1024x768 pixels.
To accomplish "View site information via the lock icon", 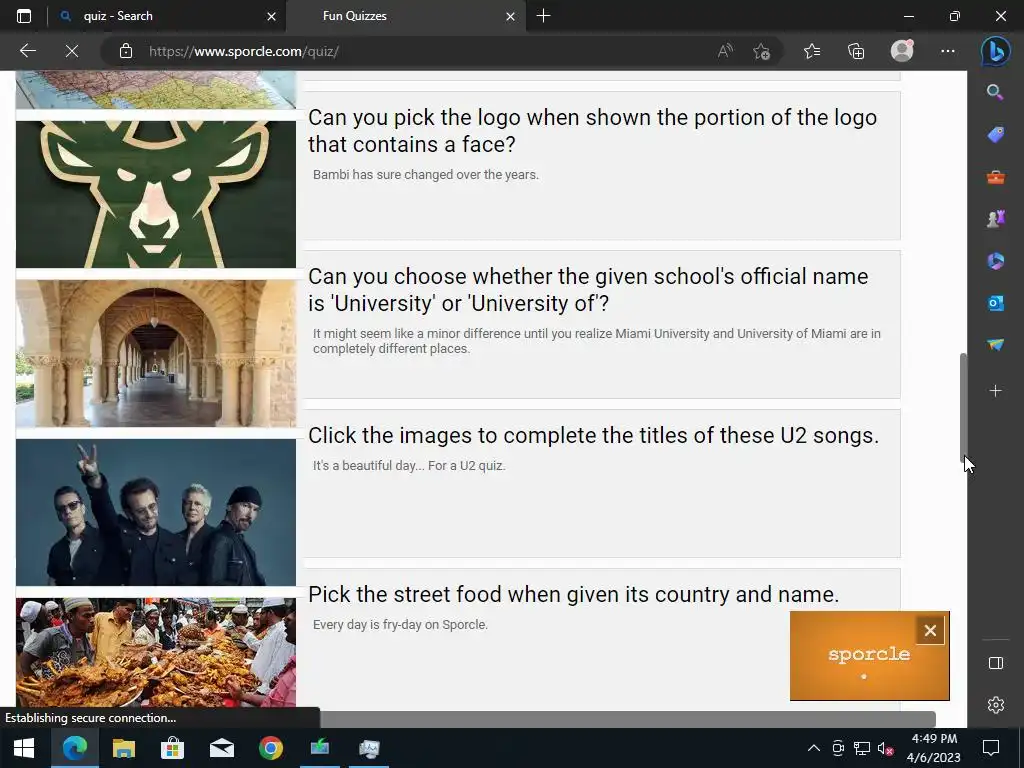I will (126, 51).
